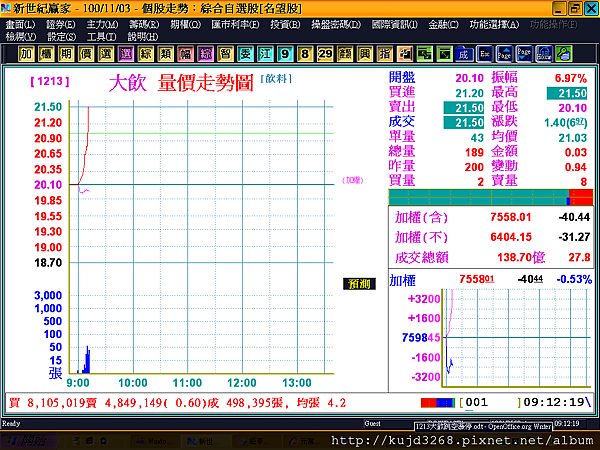Open the 檢視(V) menu
Viewport: 600px width, 450px height.
pyautogui.click(x=21, y=37)
